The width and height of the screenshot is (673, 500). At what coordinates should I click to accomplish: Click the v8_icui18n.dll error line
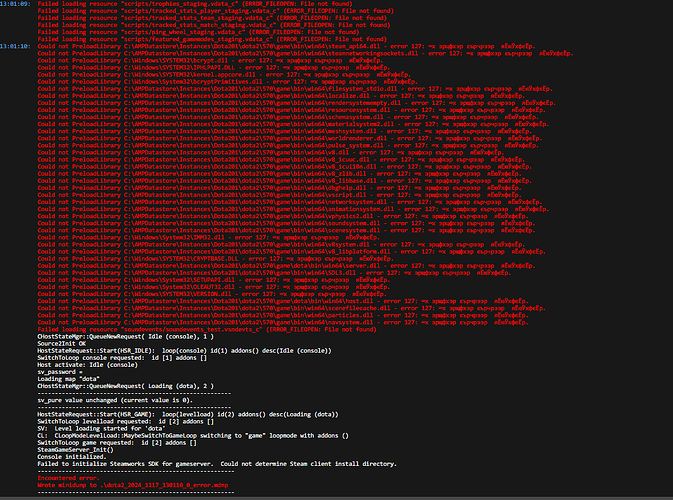285,167
